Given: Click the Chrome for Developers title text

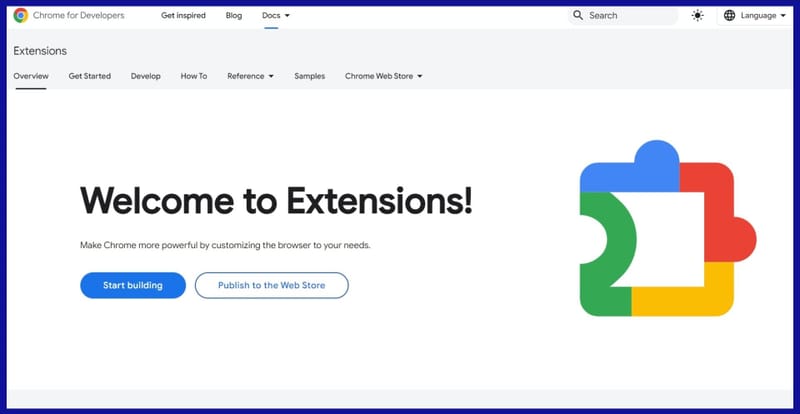Looking at the screenshot, I should pyautogui.click(x=80, y=16).
